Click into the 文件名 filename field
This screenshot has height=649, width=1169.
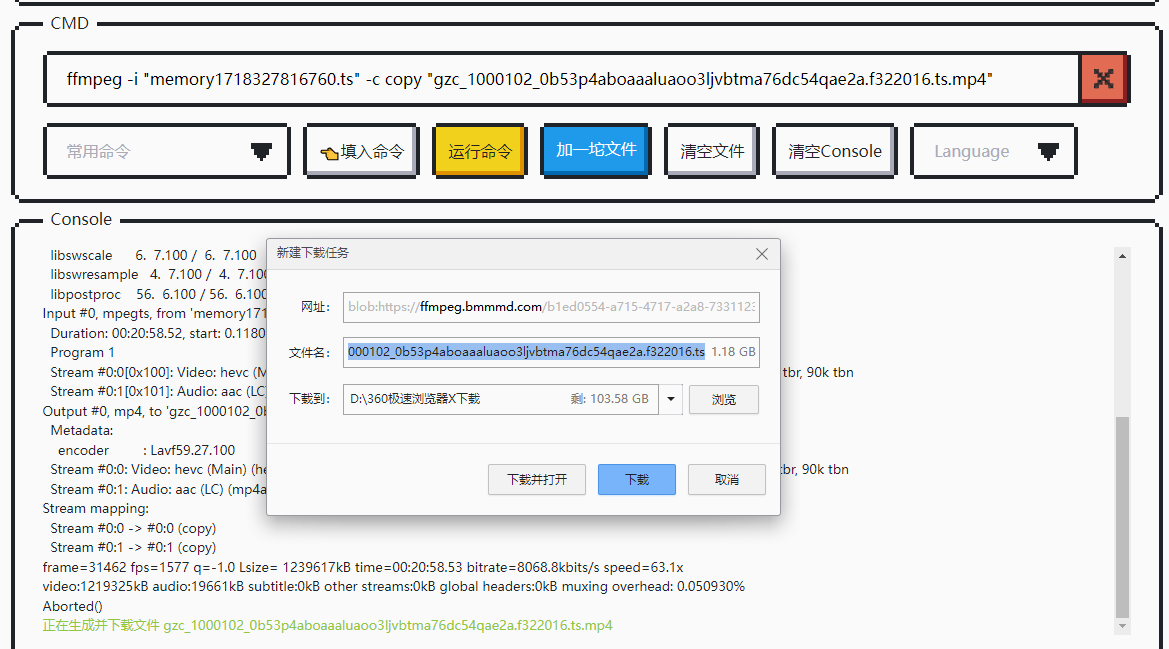(x=526, y=352)
